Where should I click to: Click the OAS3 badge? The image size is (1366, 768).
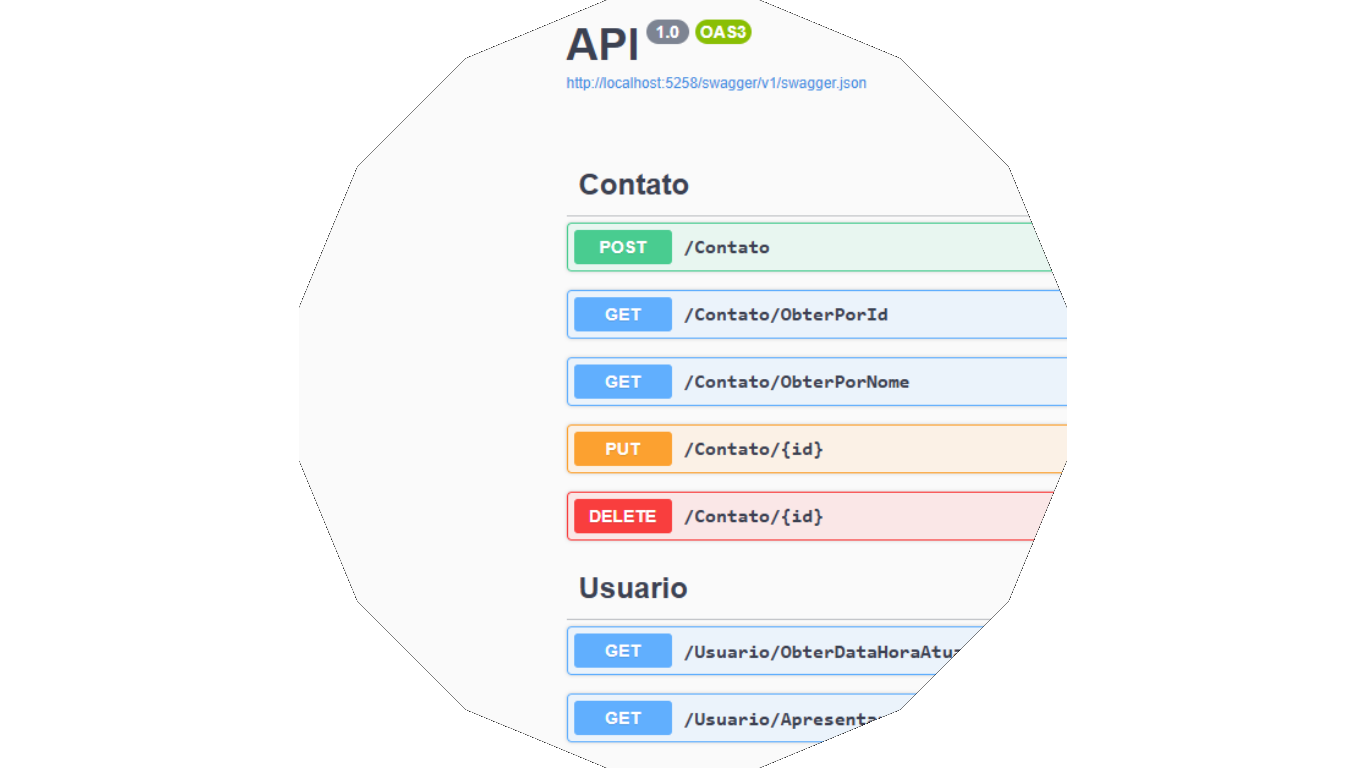coord(723,32)
